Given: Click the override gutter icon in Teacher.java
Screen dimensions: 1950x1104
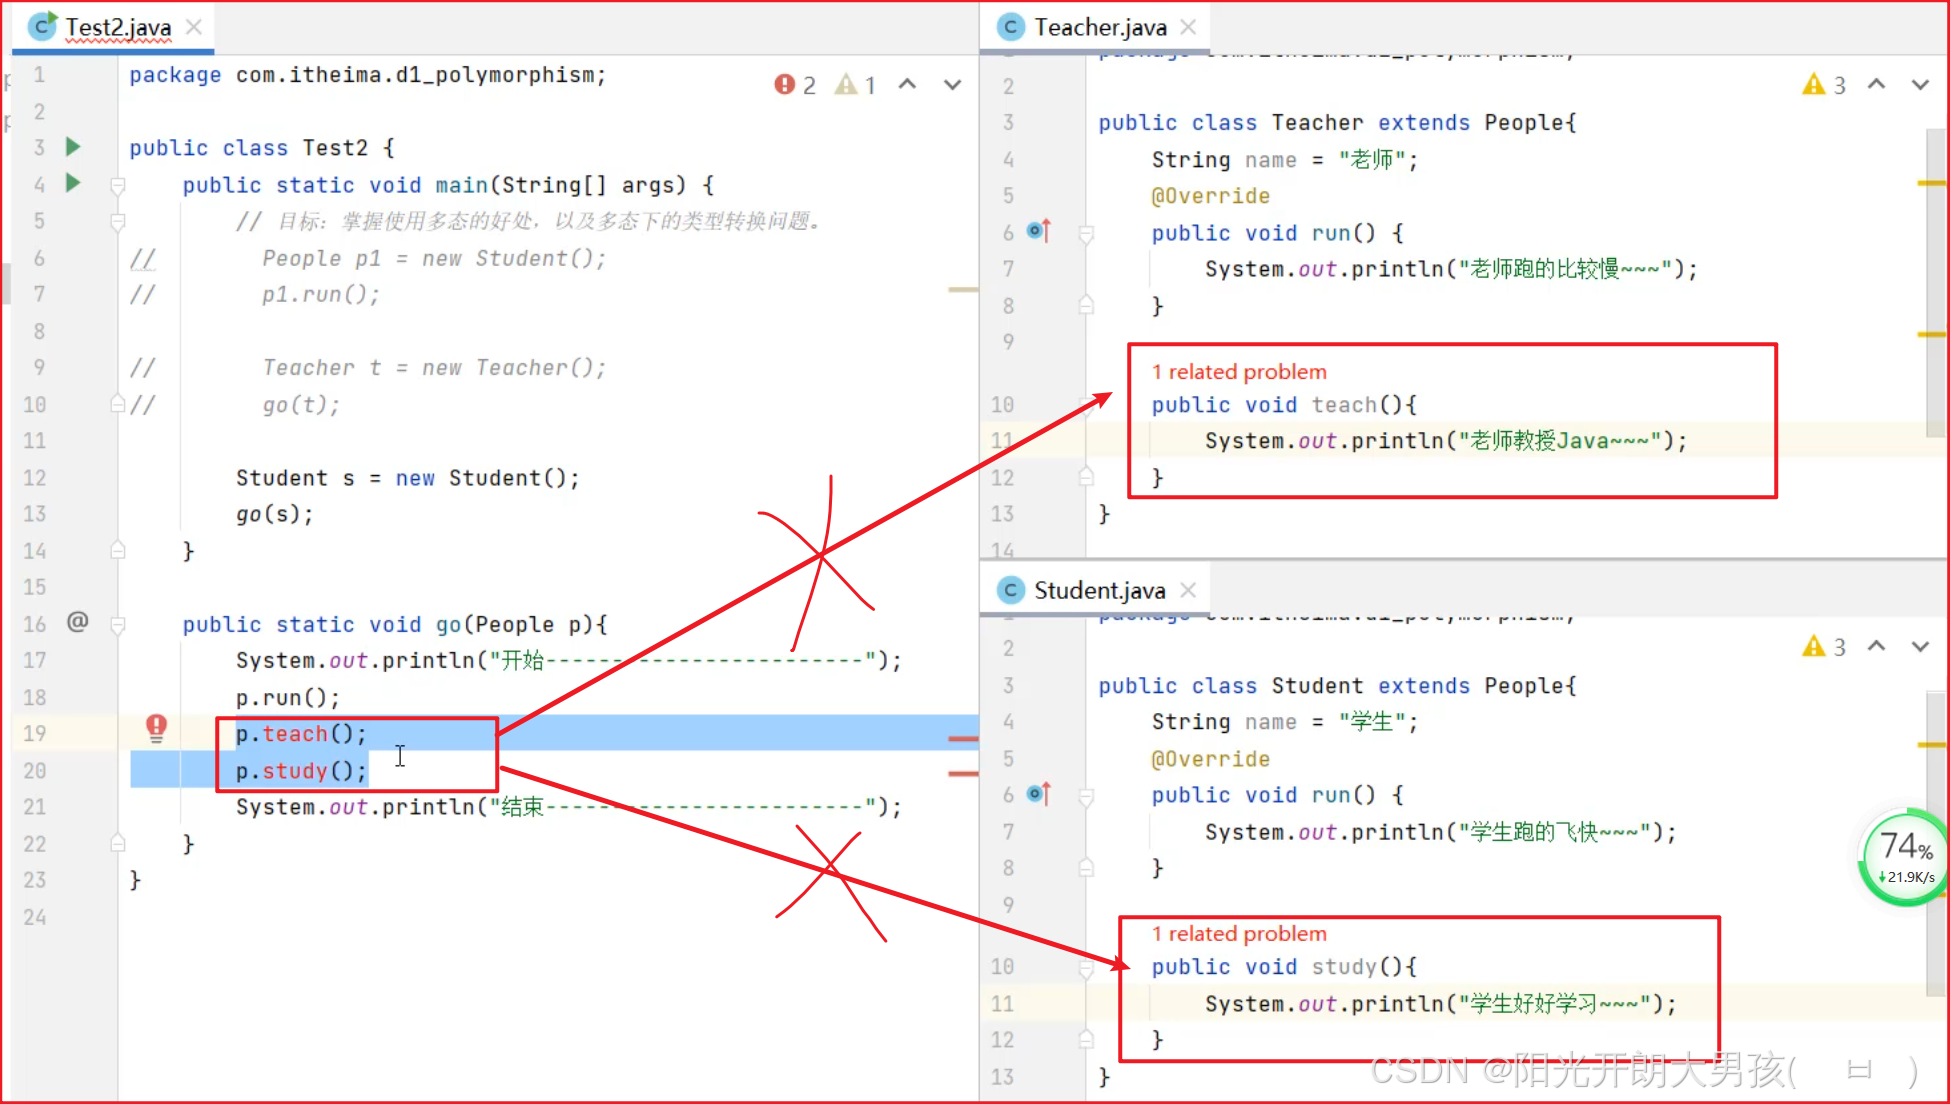Looking at the screenshot, I should pyautogui.click(x=1039, y=231).
